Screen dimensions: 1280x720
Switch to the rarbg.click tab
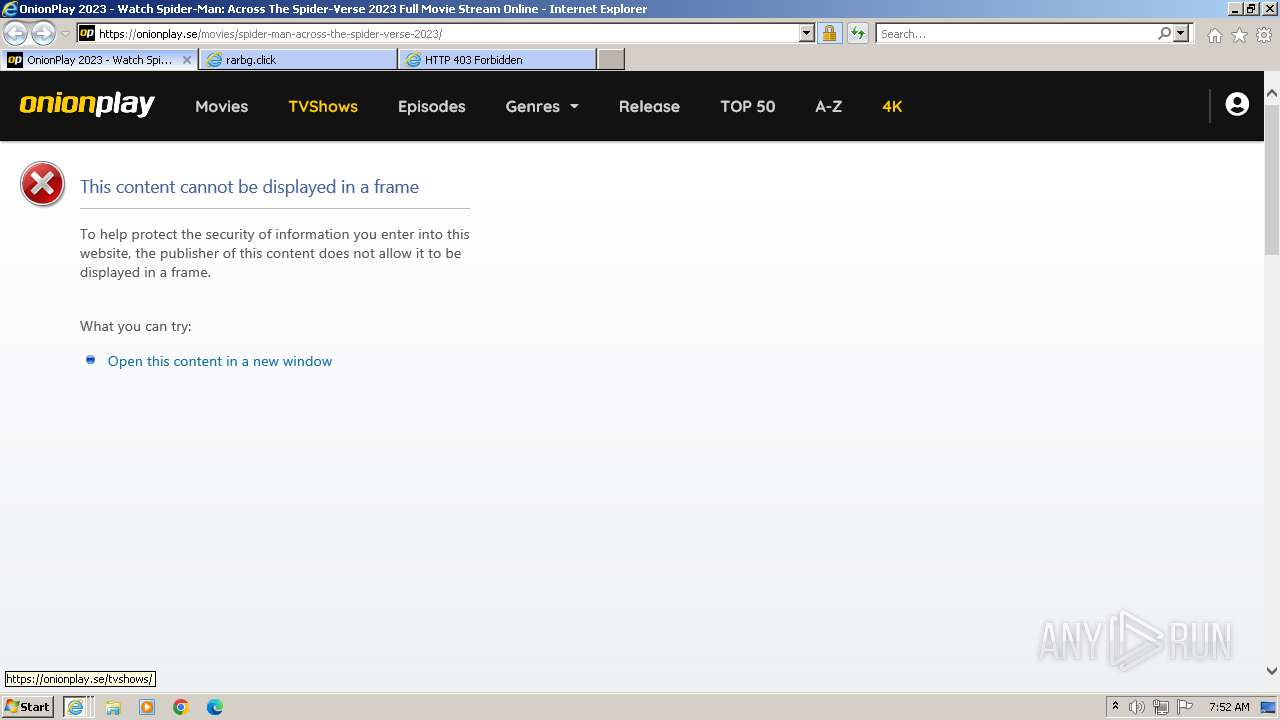tap(298, 59)
